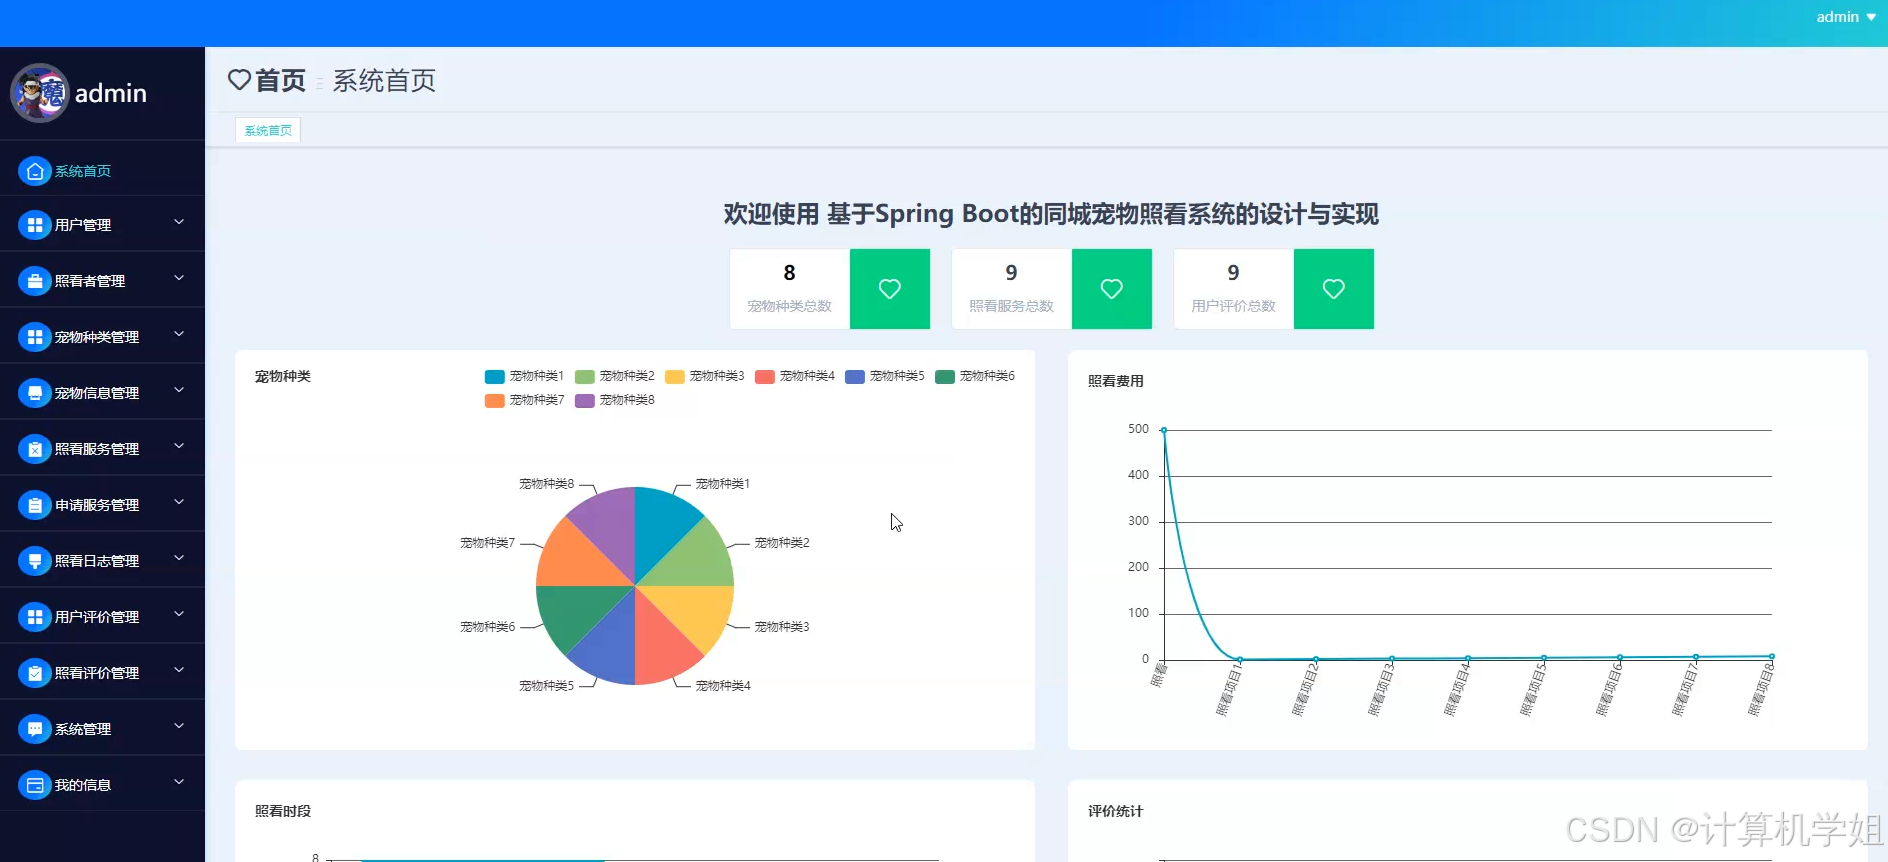Toggle 宠物种类8 legend entry in pie chart
The height and width of the screenshot is (862, 1888).
point(614,400)
